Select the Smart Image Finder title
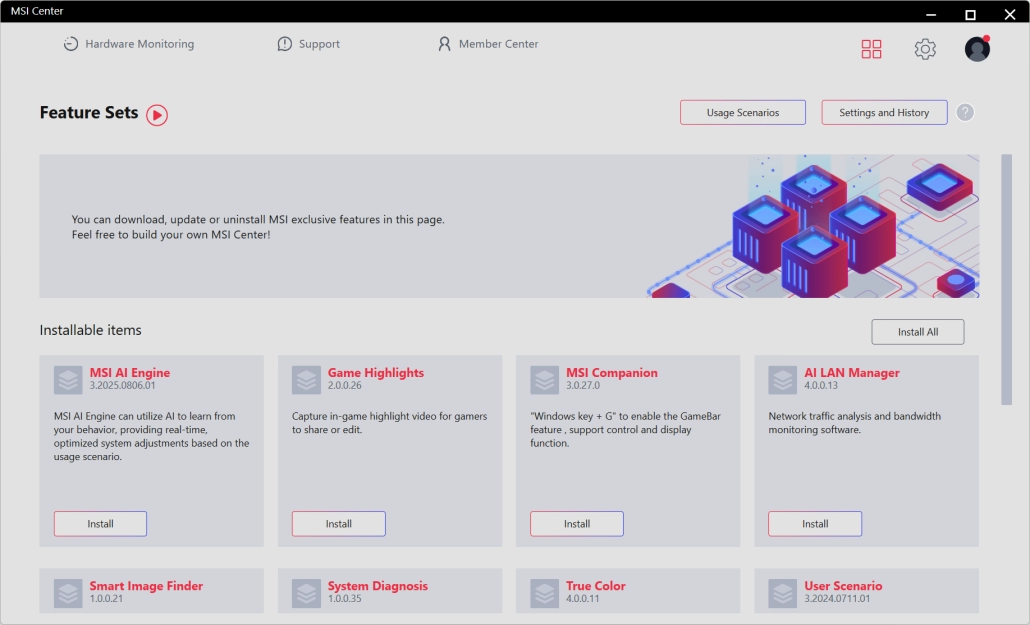1030x625 pixels. pos(146,586)
